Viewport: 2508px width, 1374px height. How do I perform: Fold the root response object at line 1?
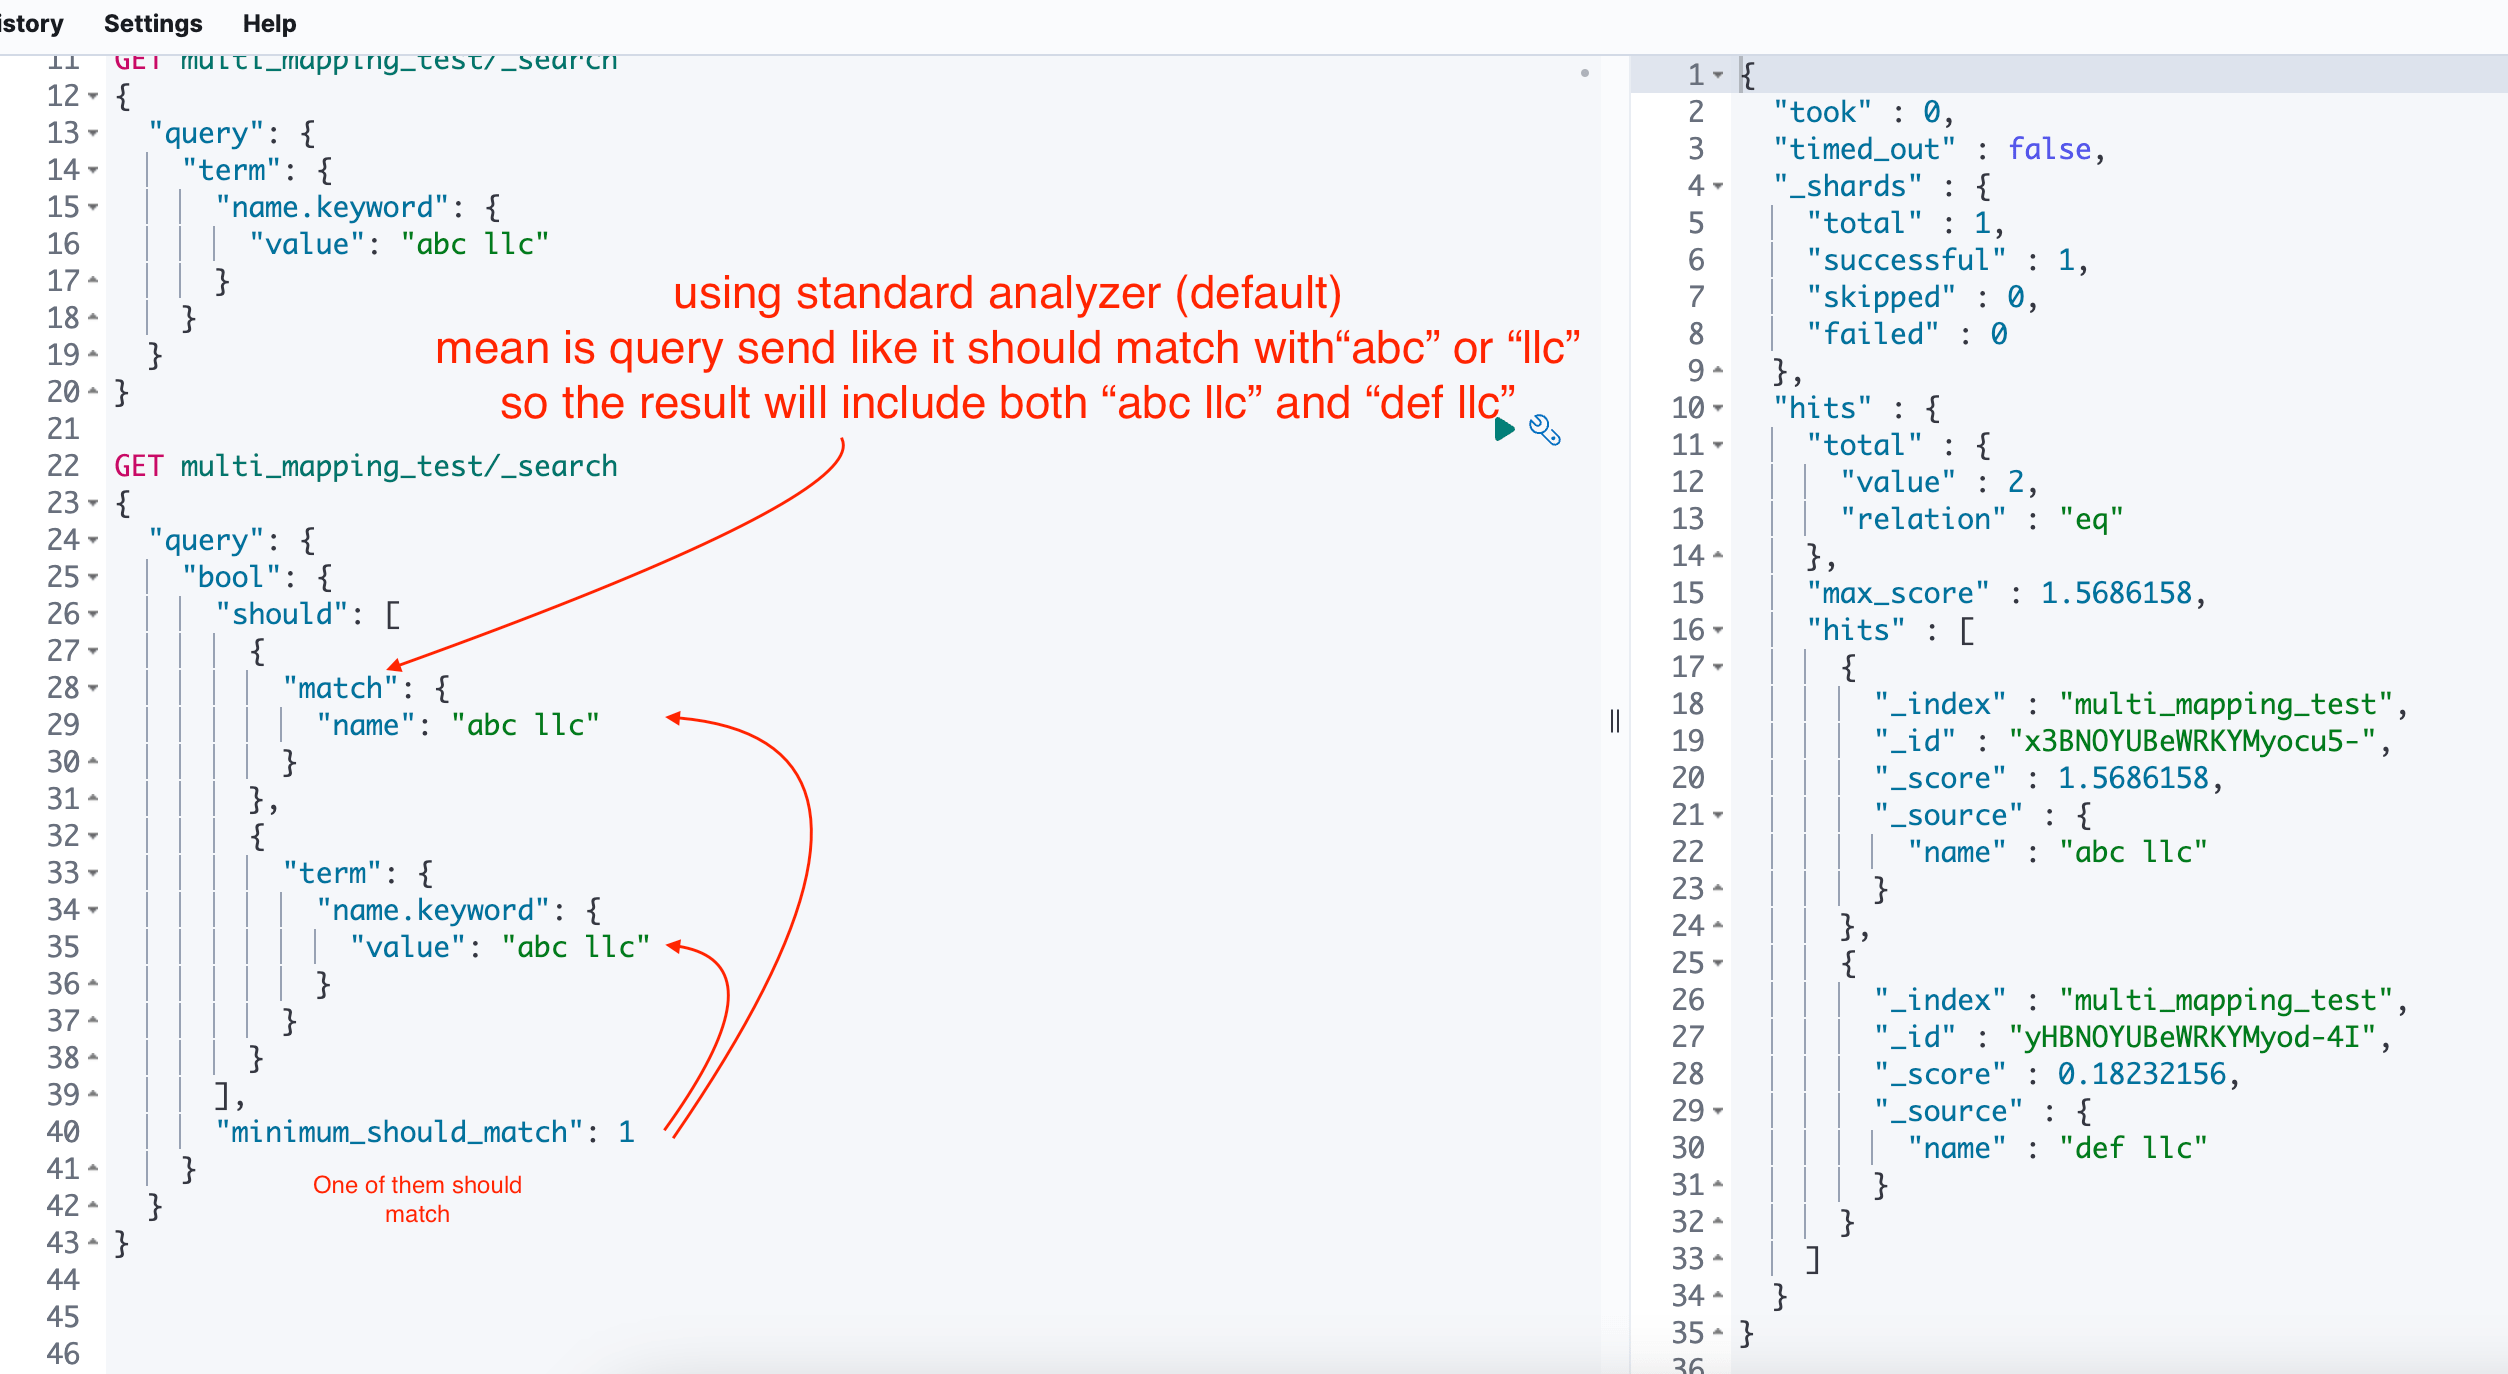(x=1718, y=75)
